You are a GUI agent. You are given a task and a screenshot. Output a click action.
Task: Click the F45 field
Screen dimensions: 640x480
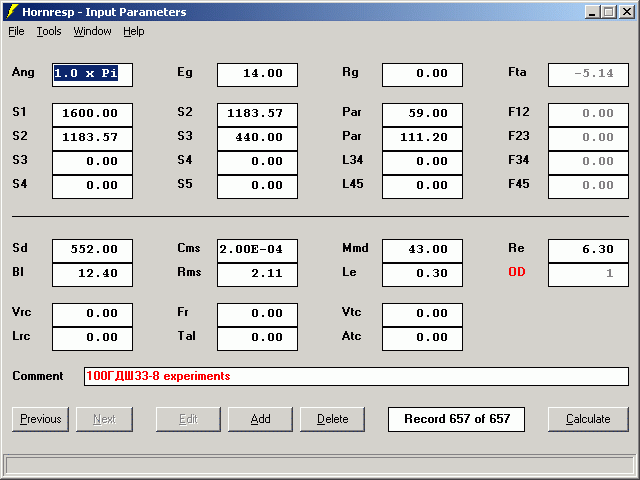pyautogui.click(x=588, y=187)
